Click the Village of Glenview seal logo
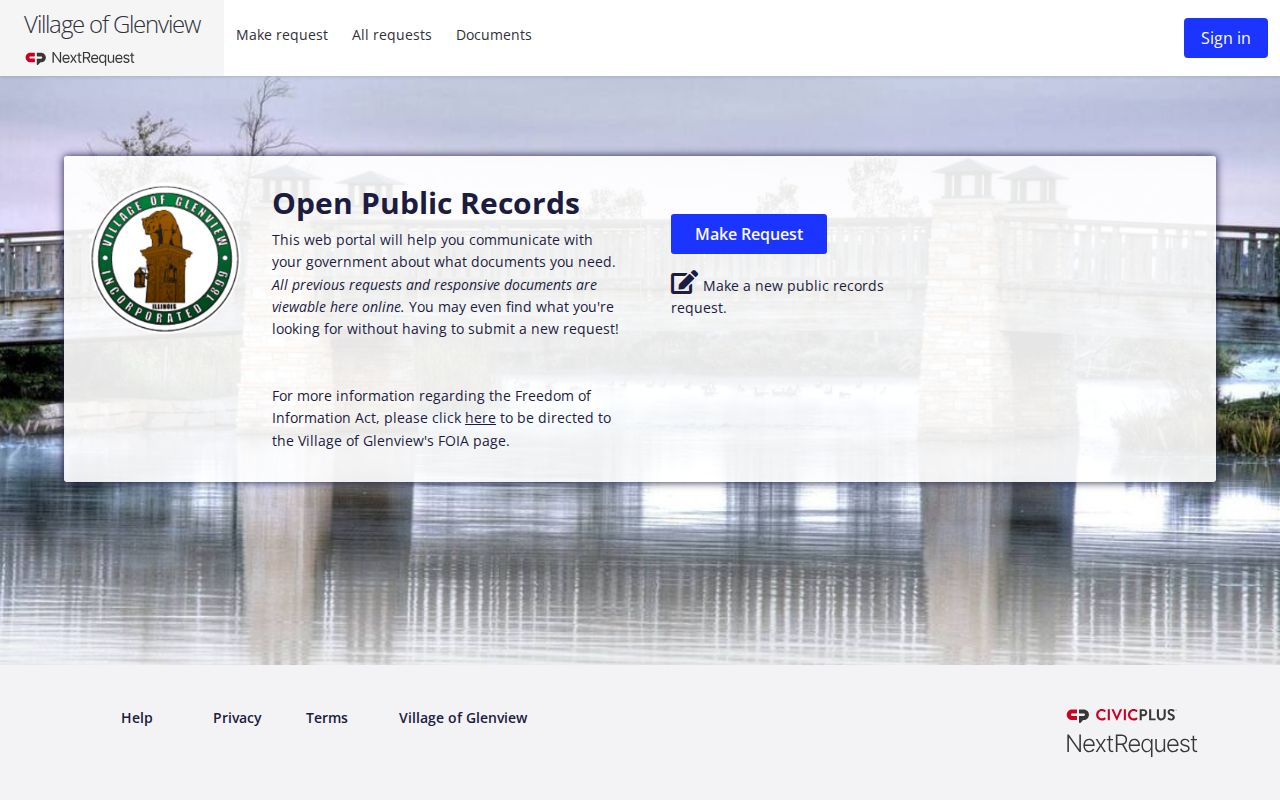The height and width of the screenshot is (800, 1280). click(x=165, y=258)
